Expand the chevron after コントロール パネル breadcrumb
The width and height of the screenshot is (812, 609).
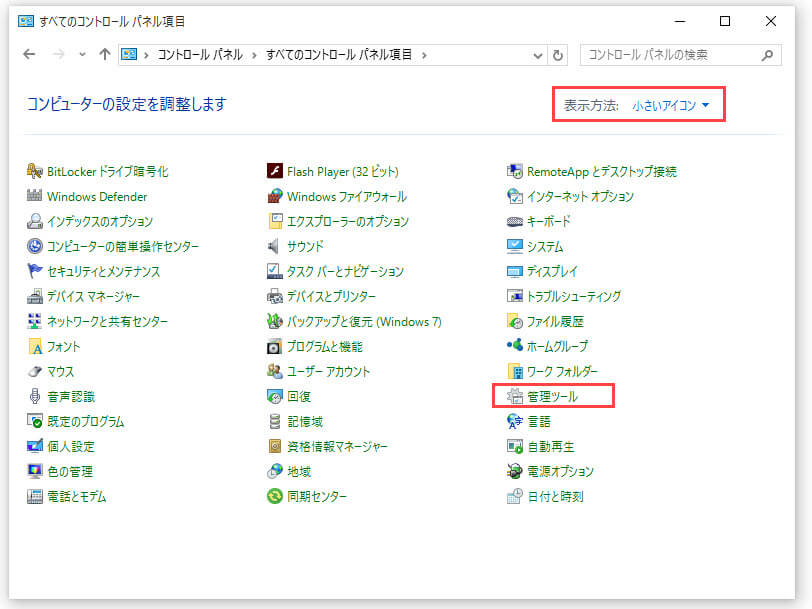point(254,55)
